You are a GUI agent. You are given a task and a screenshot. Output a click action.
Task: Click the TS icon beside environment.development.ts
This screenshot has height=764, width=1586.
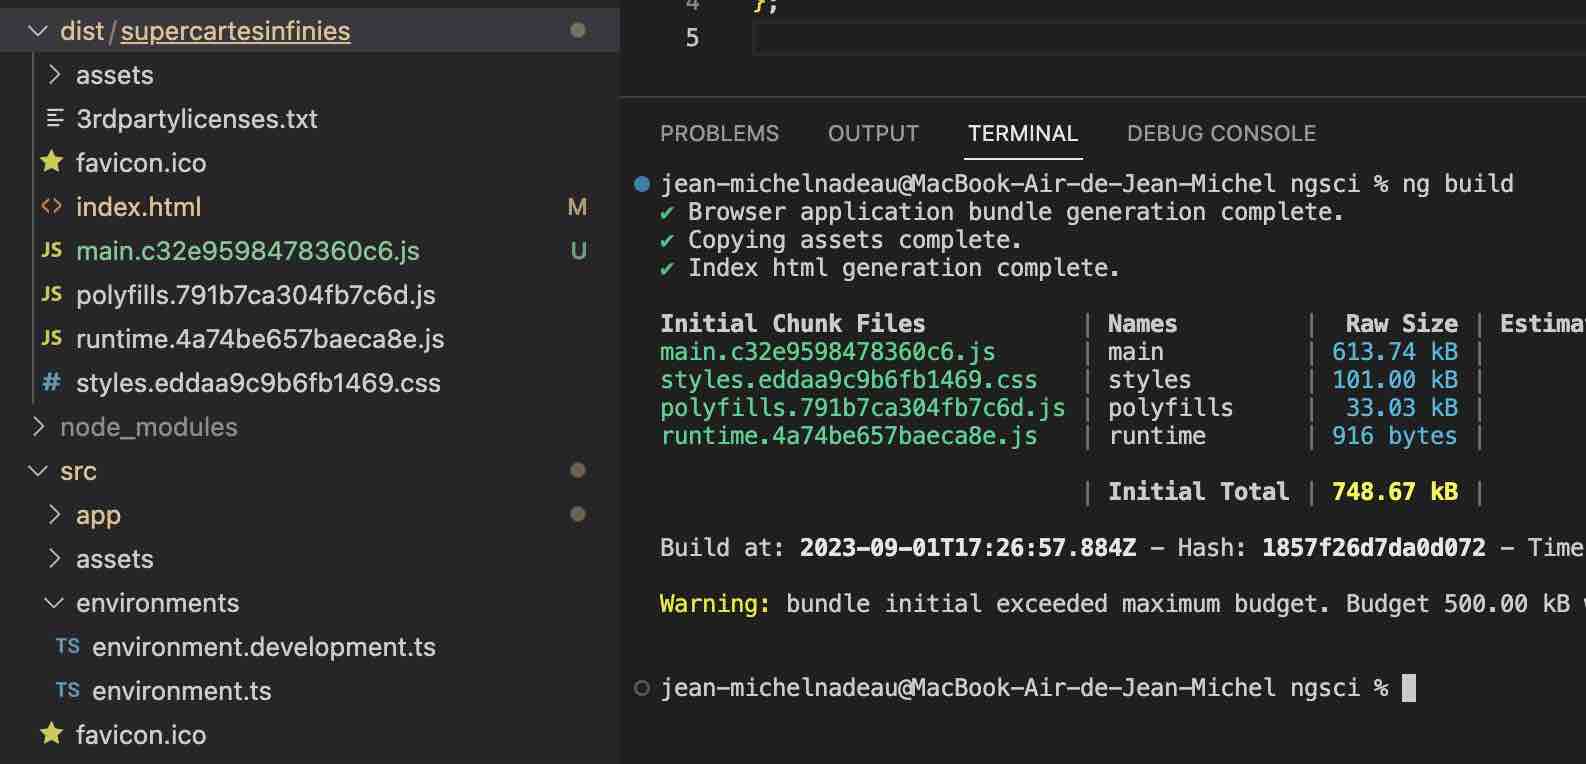(x=67, y=646)
